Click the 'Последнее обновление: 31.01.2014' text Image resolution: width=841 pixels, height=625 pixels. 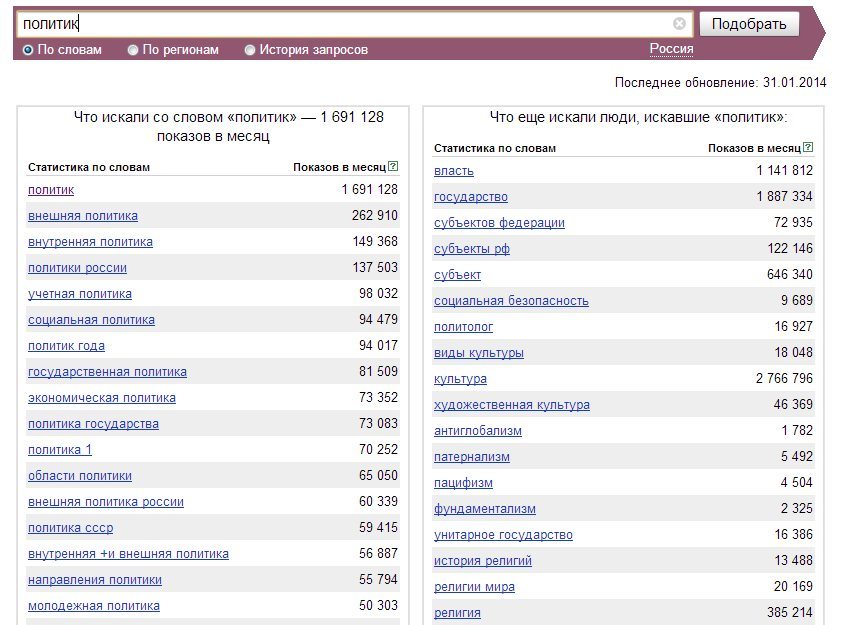click(720, 83)
